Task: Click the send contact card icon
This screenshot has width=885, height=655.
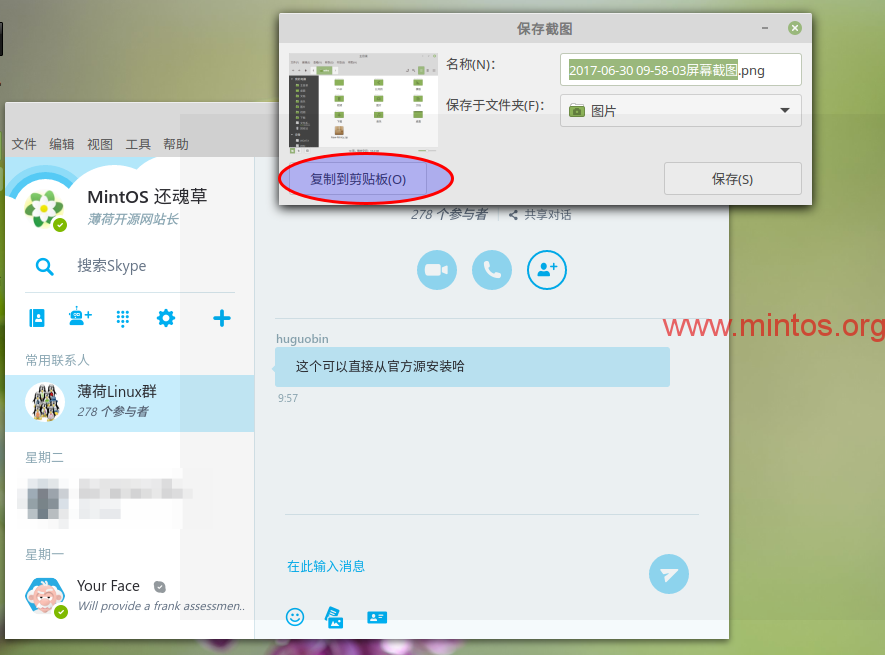Action: pos(376,617)
